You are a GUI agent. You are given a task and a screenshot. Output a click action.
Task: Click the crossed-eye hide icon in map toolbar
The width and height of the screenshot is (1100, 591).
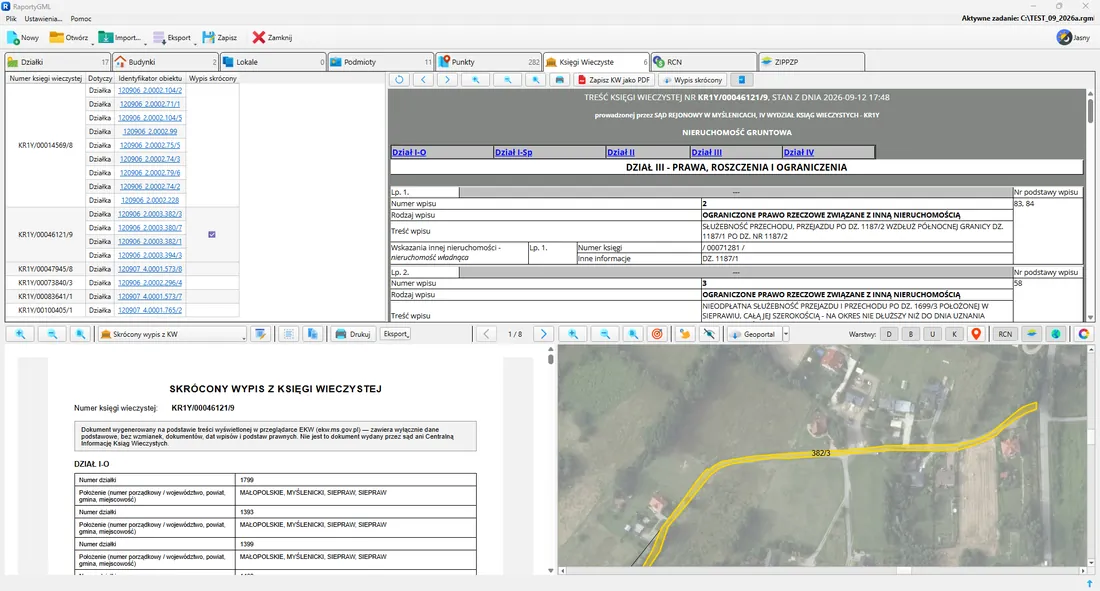[x=710, y=334]
